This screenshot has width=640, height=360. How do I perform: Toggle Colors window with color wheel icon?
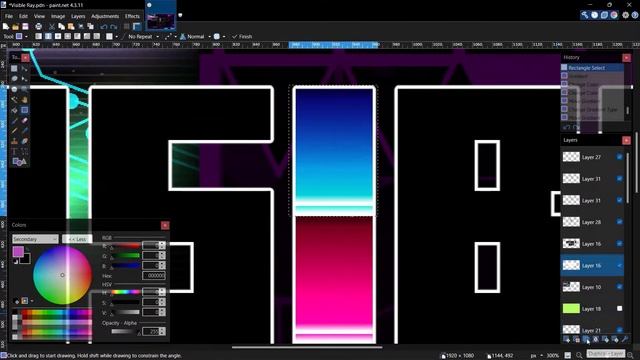click(x=614, y=15)
